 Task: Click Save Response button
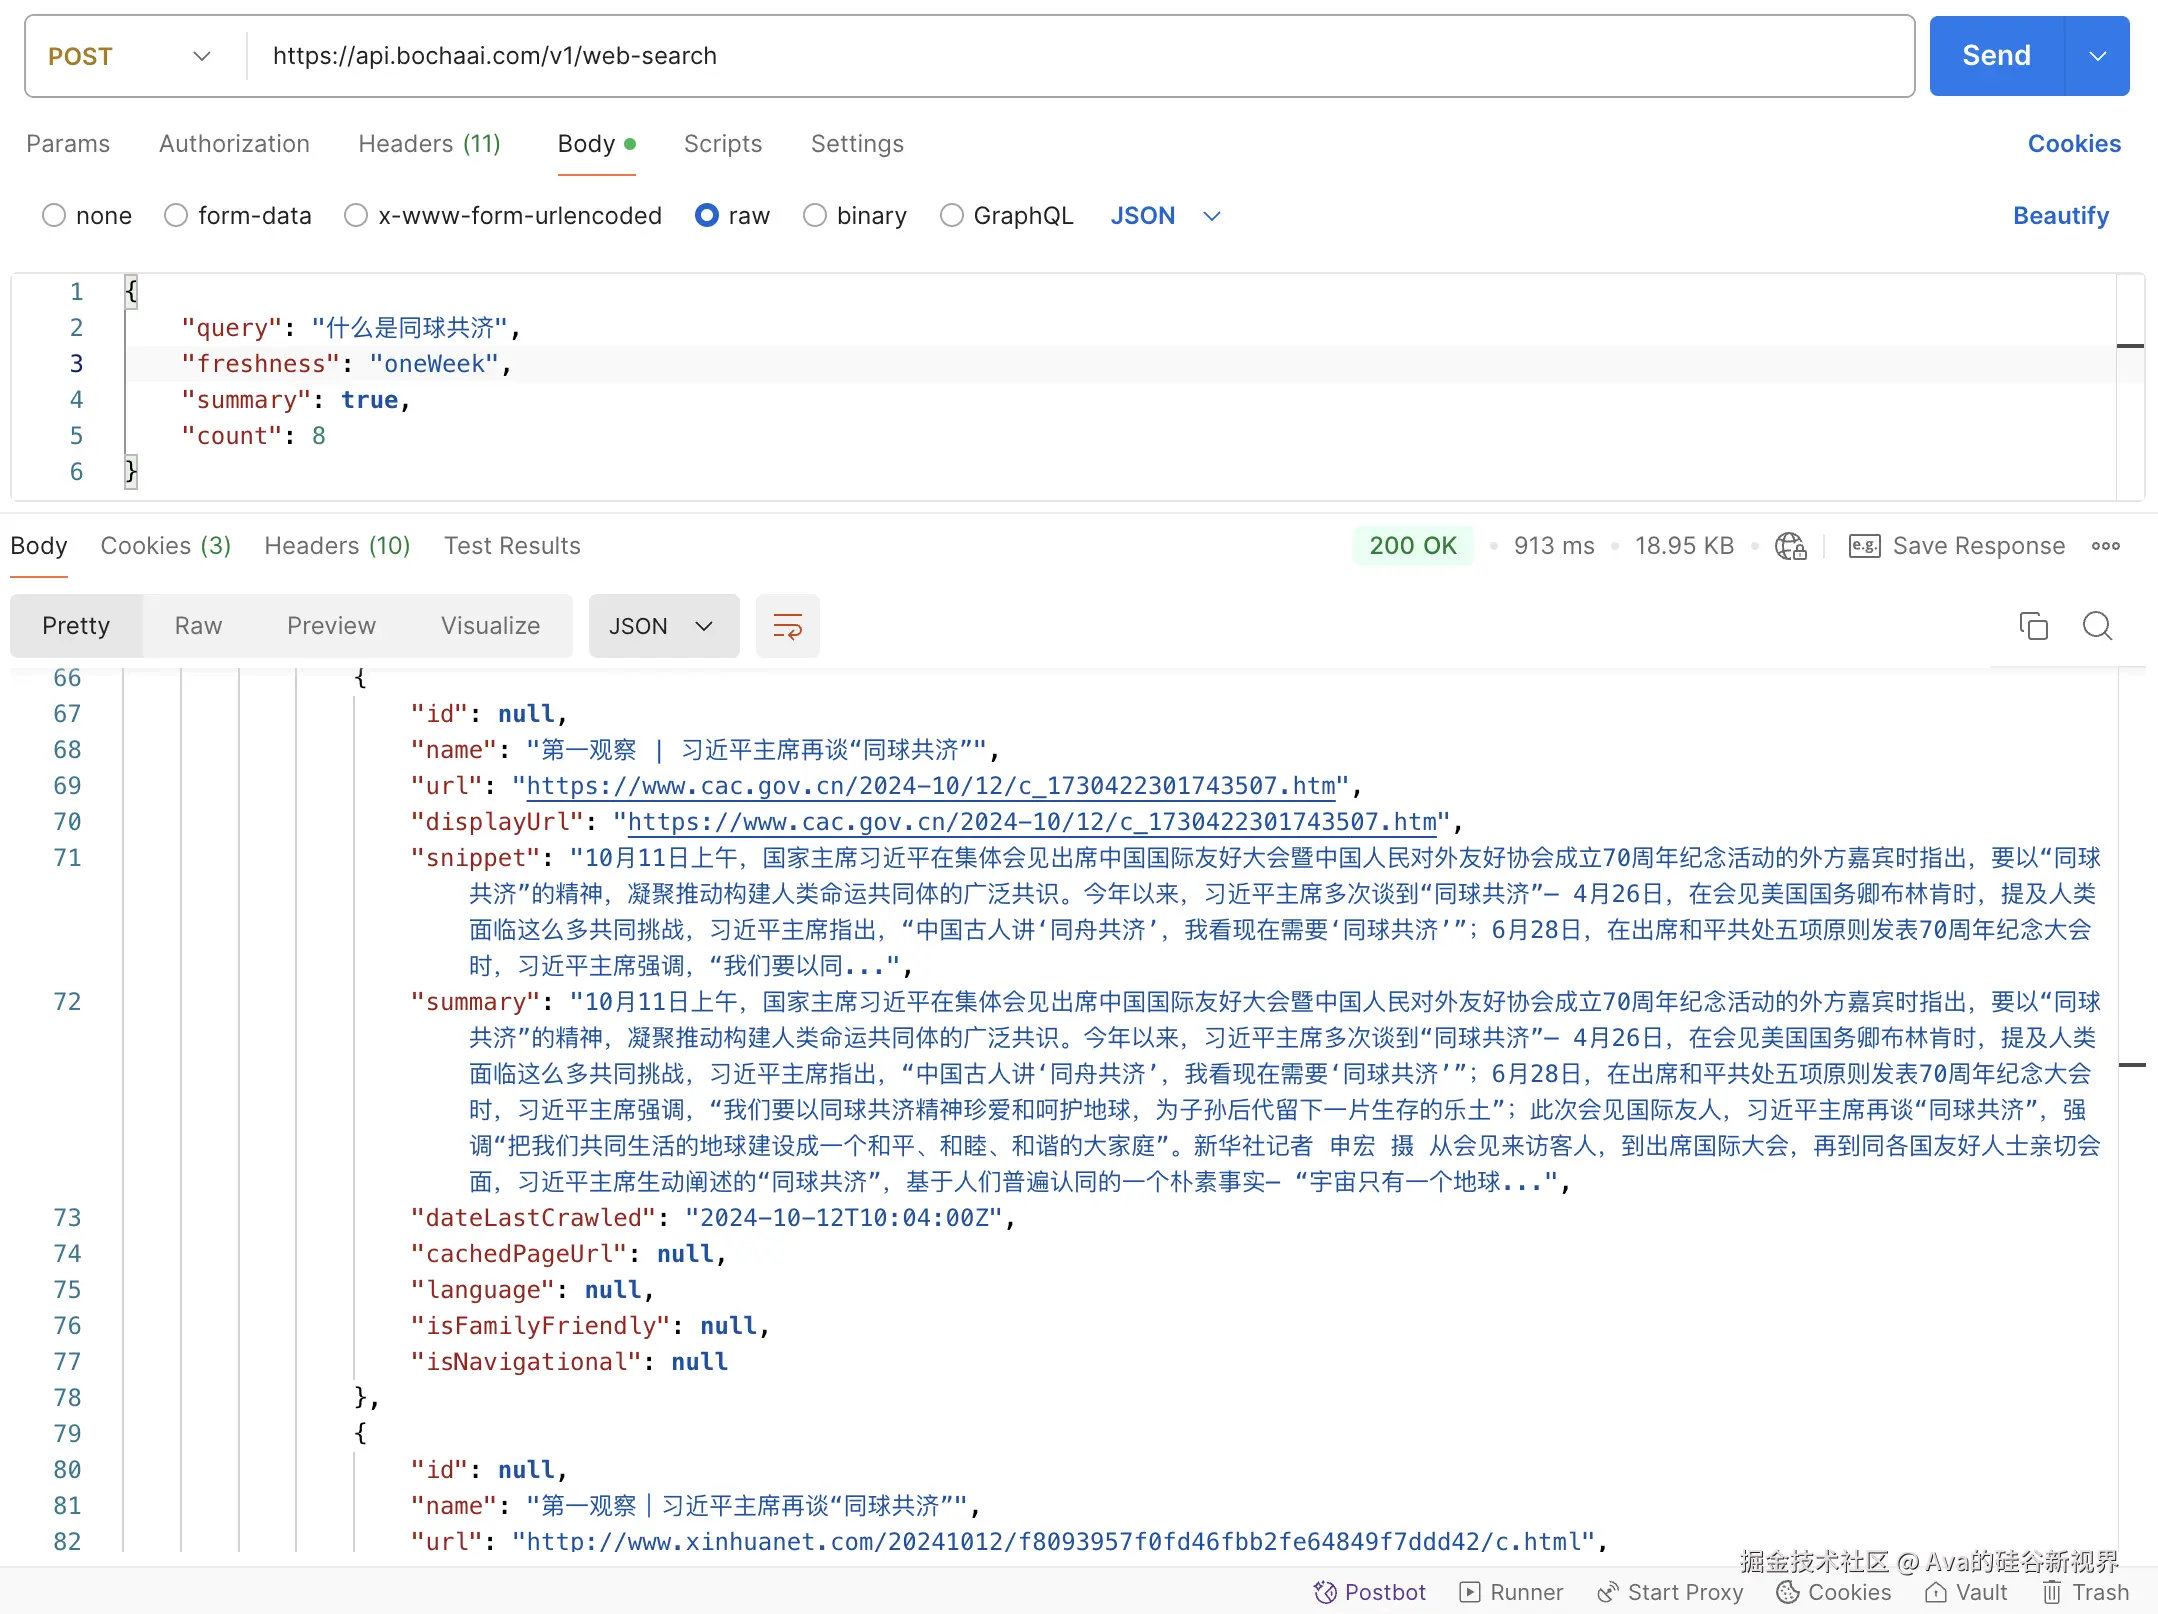coord(1956,546)
